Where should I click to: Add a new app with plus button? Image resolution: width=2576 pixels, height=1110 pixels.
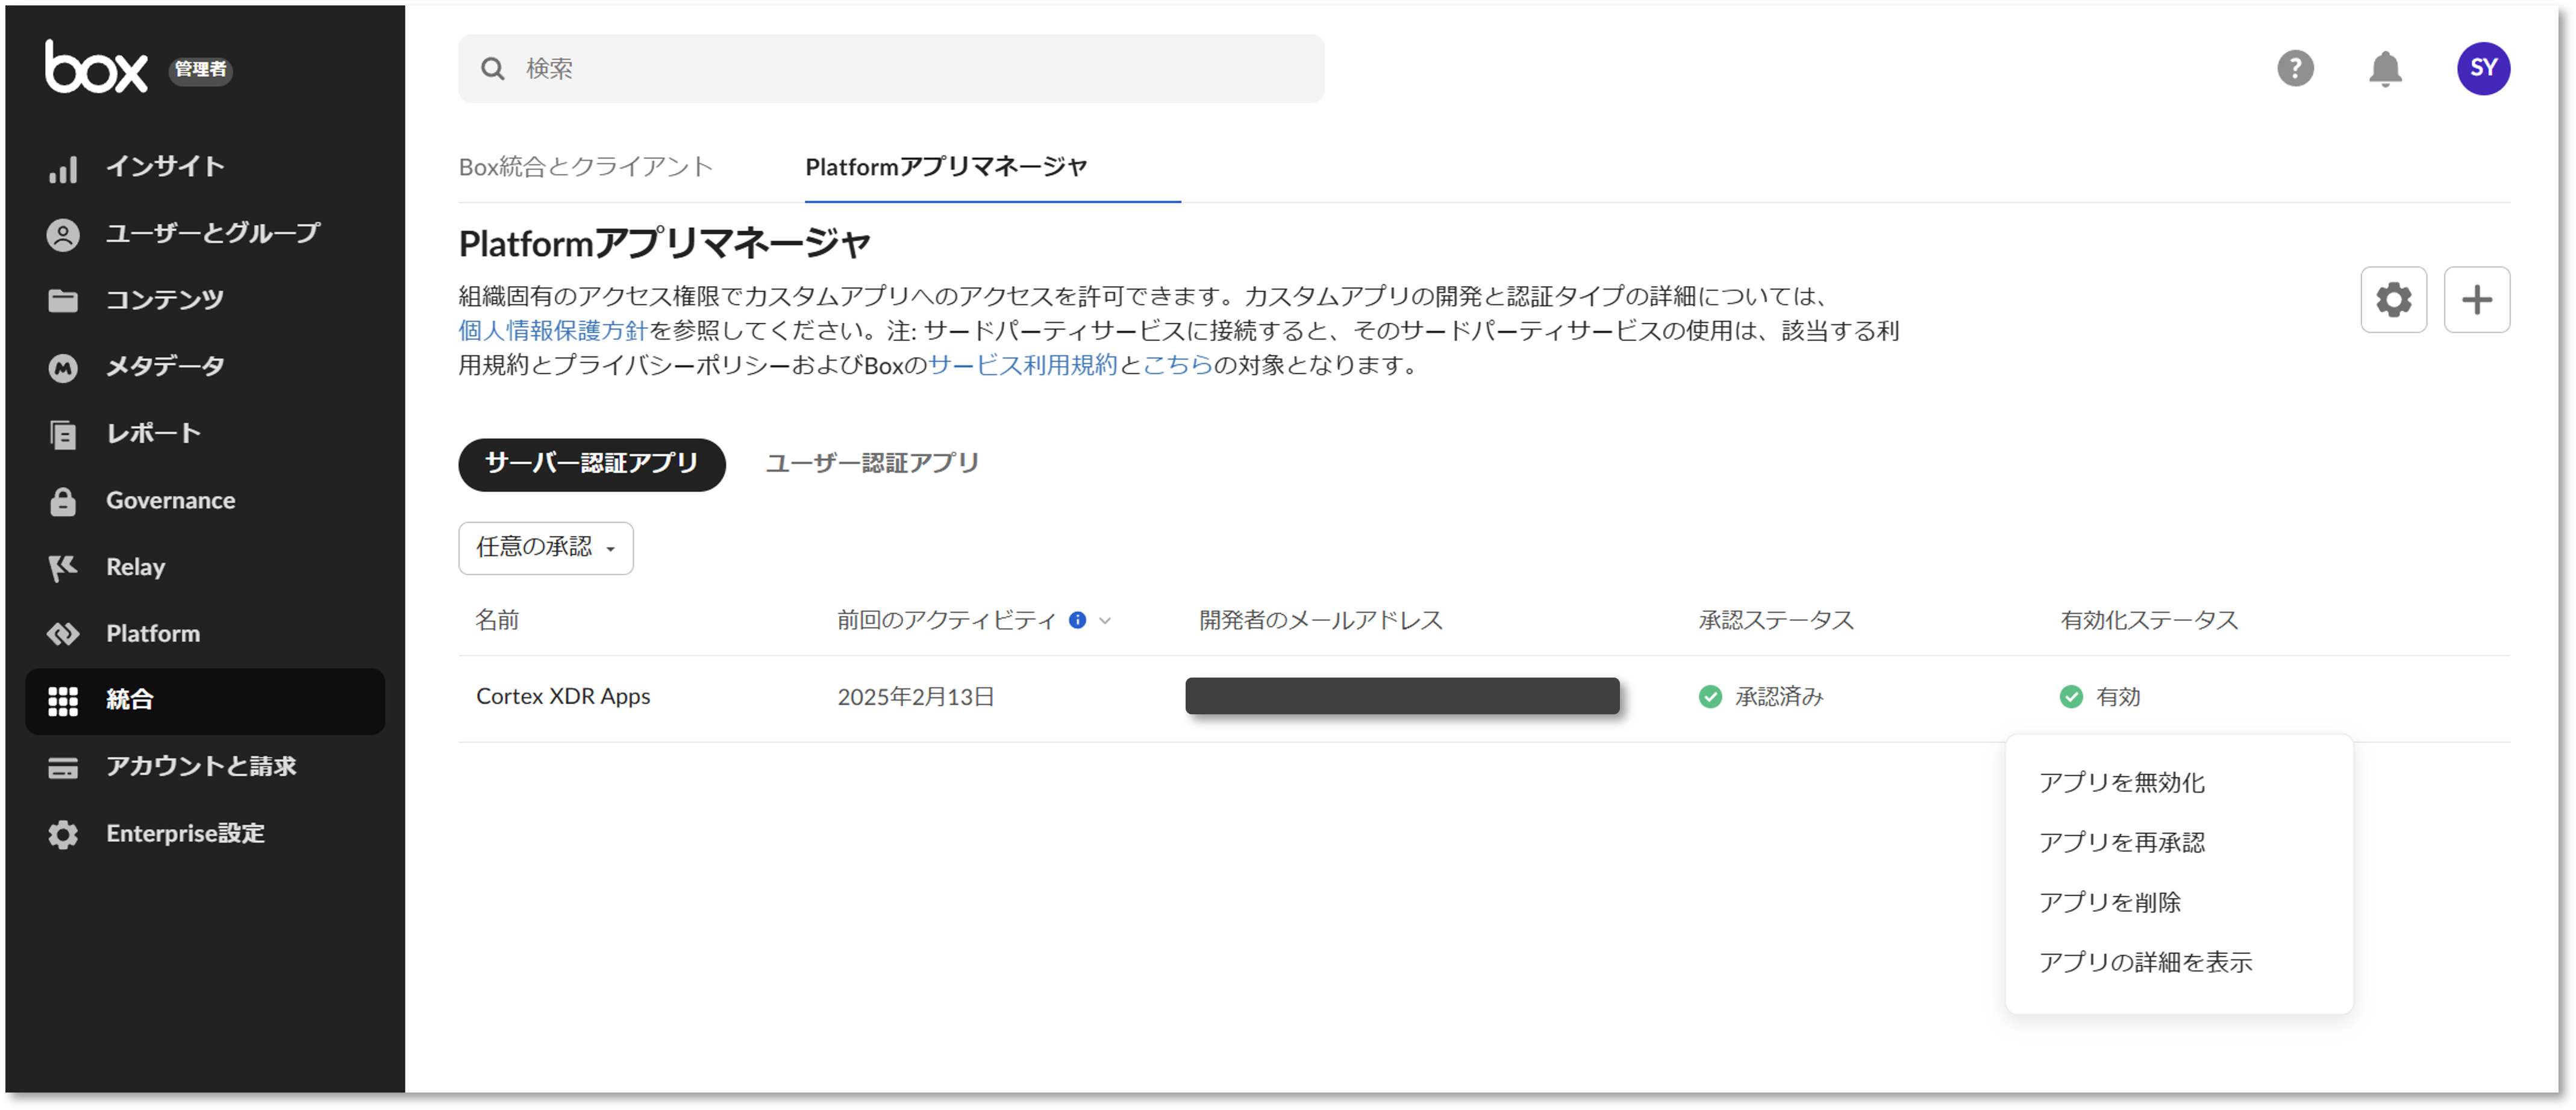(x=2476, y=299)
